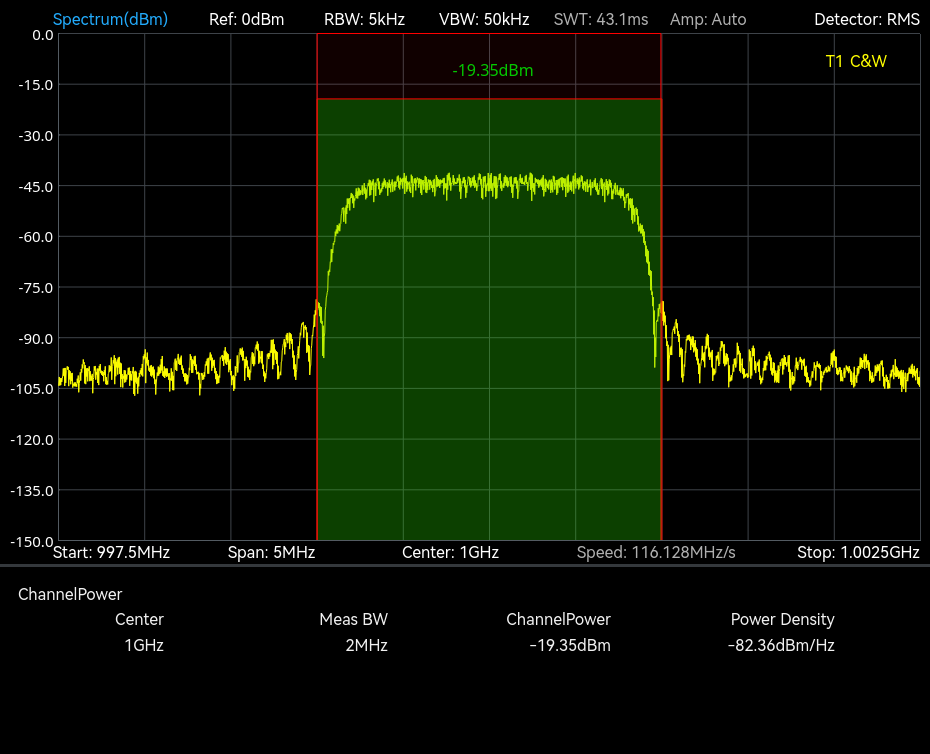930x754 pixels.
Task: Open the RBW: 5kHz setting
Action: click(364, 20)
